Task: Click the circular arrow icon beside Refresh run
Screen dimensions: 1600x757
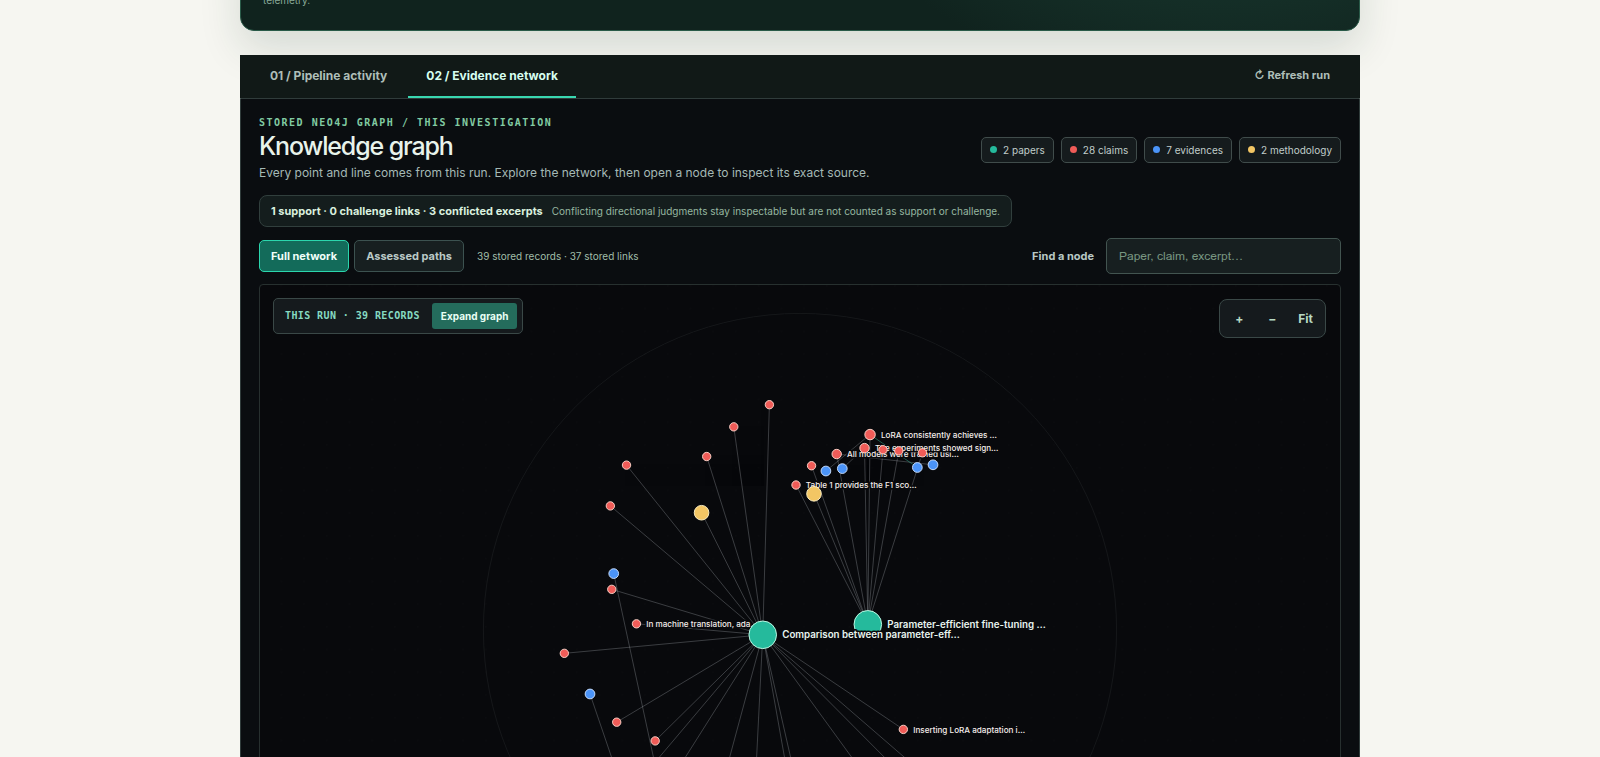Action: [1259, 75]
